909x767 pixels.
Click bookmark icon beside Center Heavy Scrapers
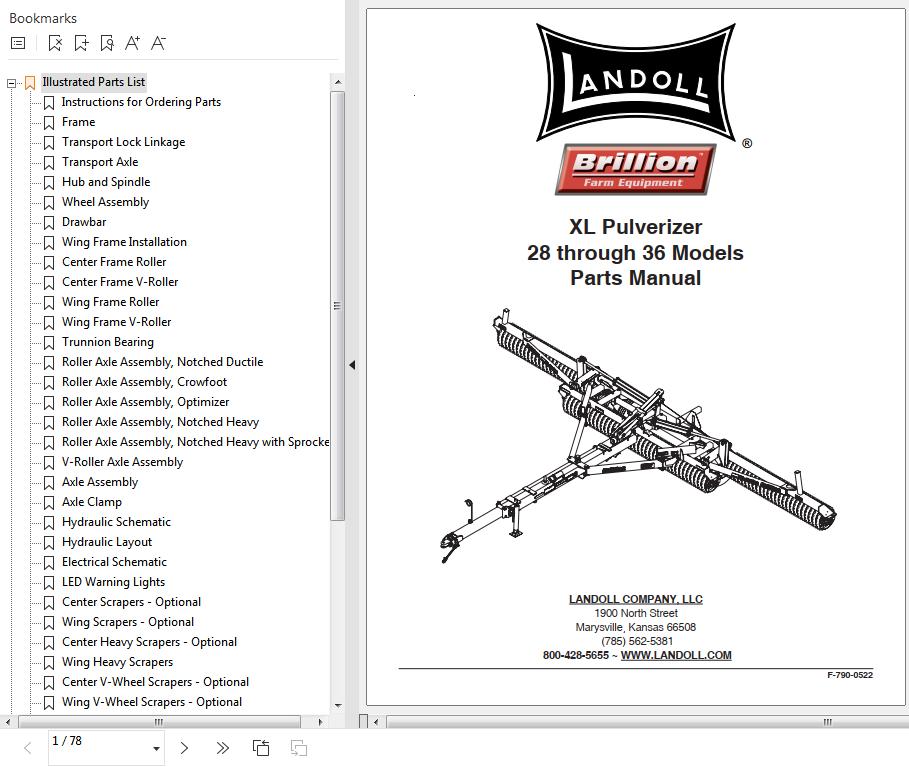point(49,643)
